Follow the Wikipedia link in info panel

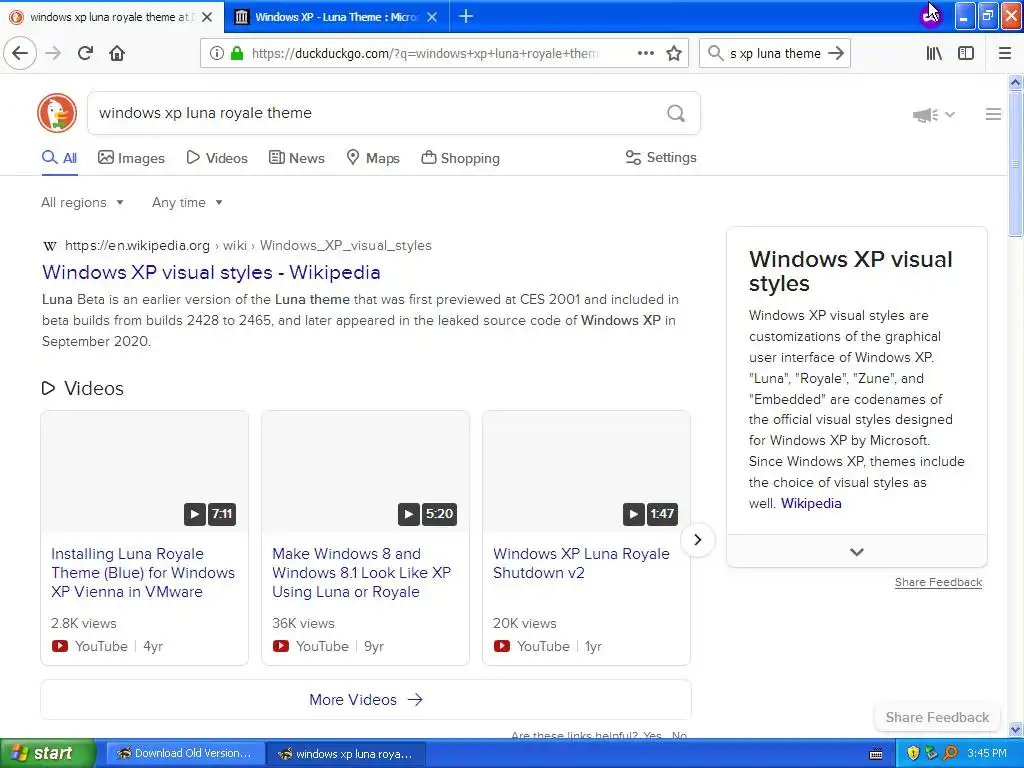click(811, 504)
